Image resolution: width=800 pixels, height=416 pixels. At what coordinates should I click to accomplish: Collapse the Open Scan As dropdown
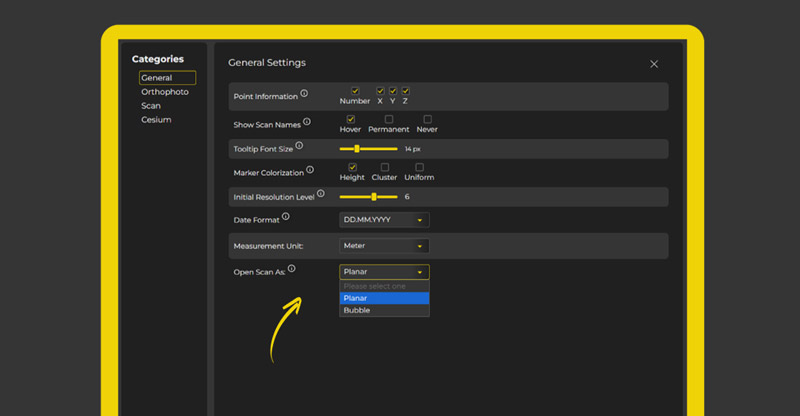[x=384, y=272]
